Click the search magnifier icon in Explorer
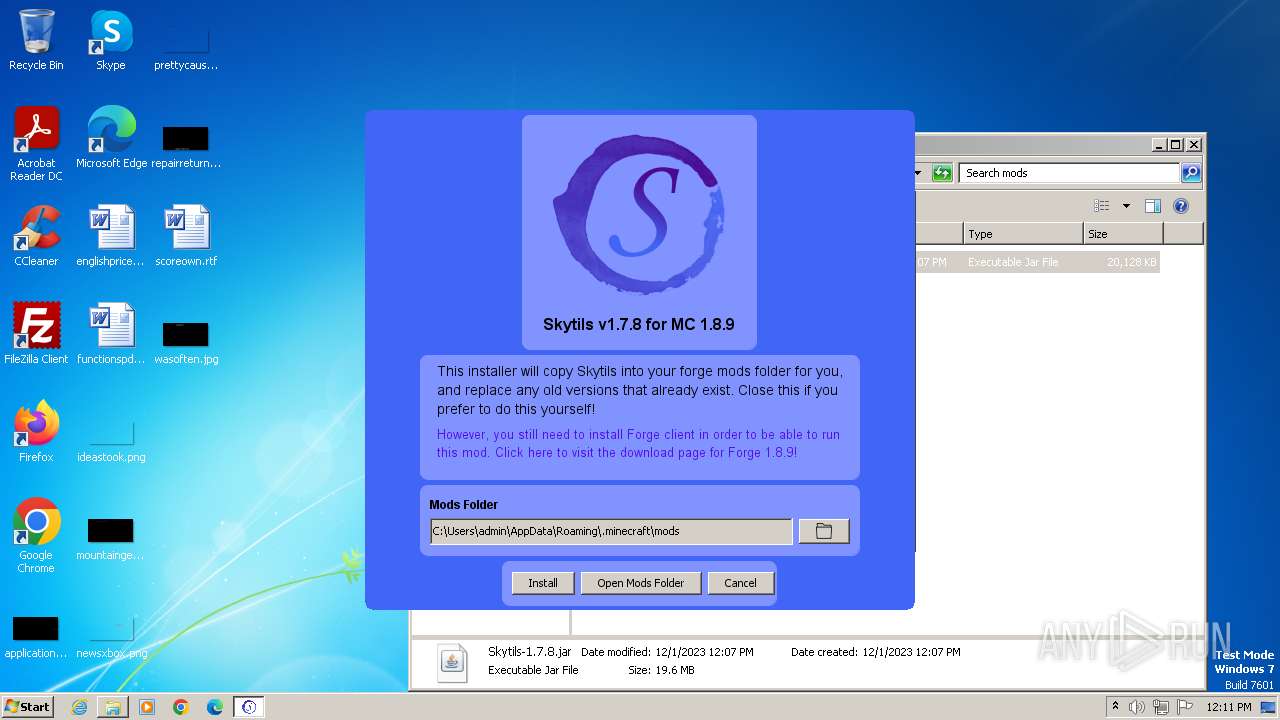The width and height of the screenshot is (1280, 720). pos(1191,173)
